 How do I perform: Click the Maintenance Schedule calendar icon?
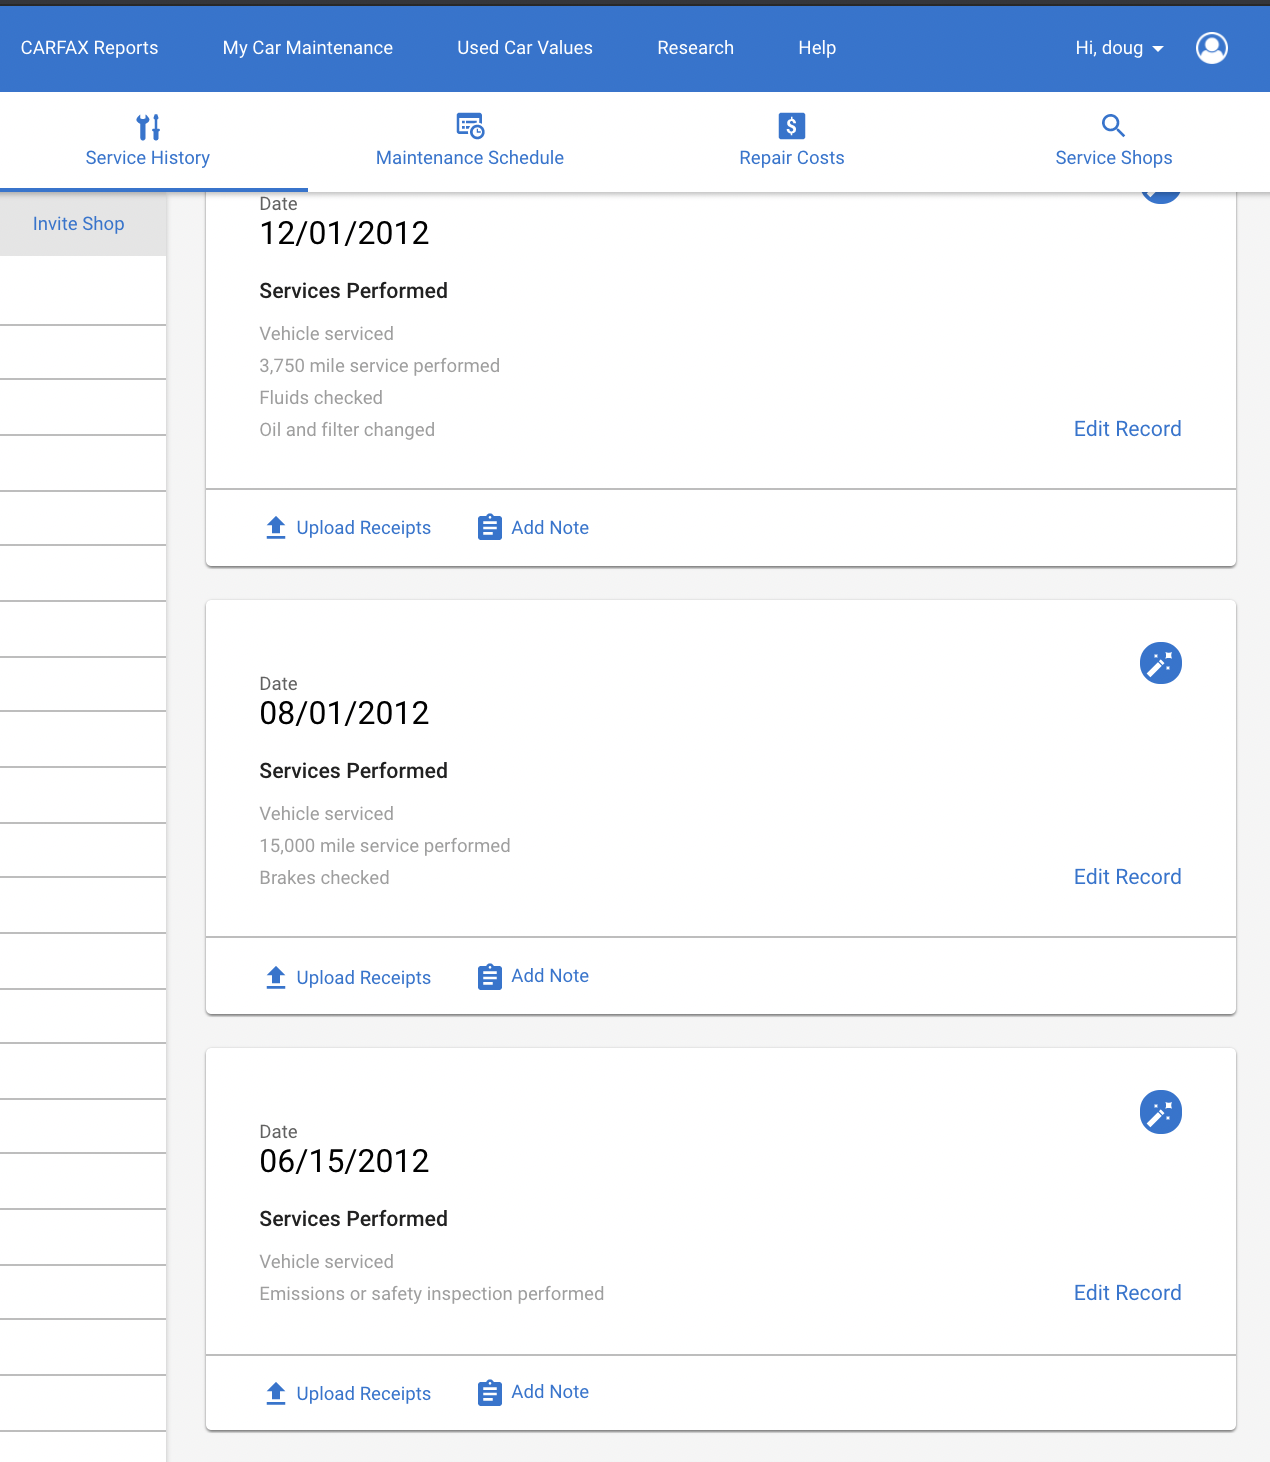470,126
